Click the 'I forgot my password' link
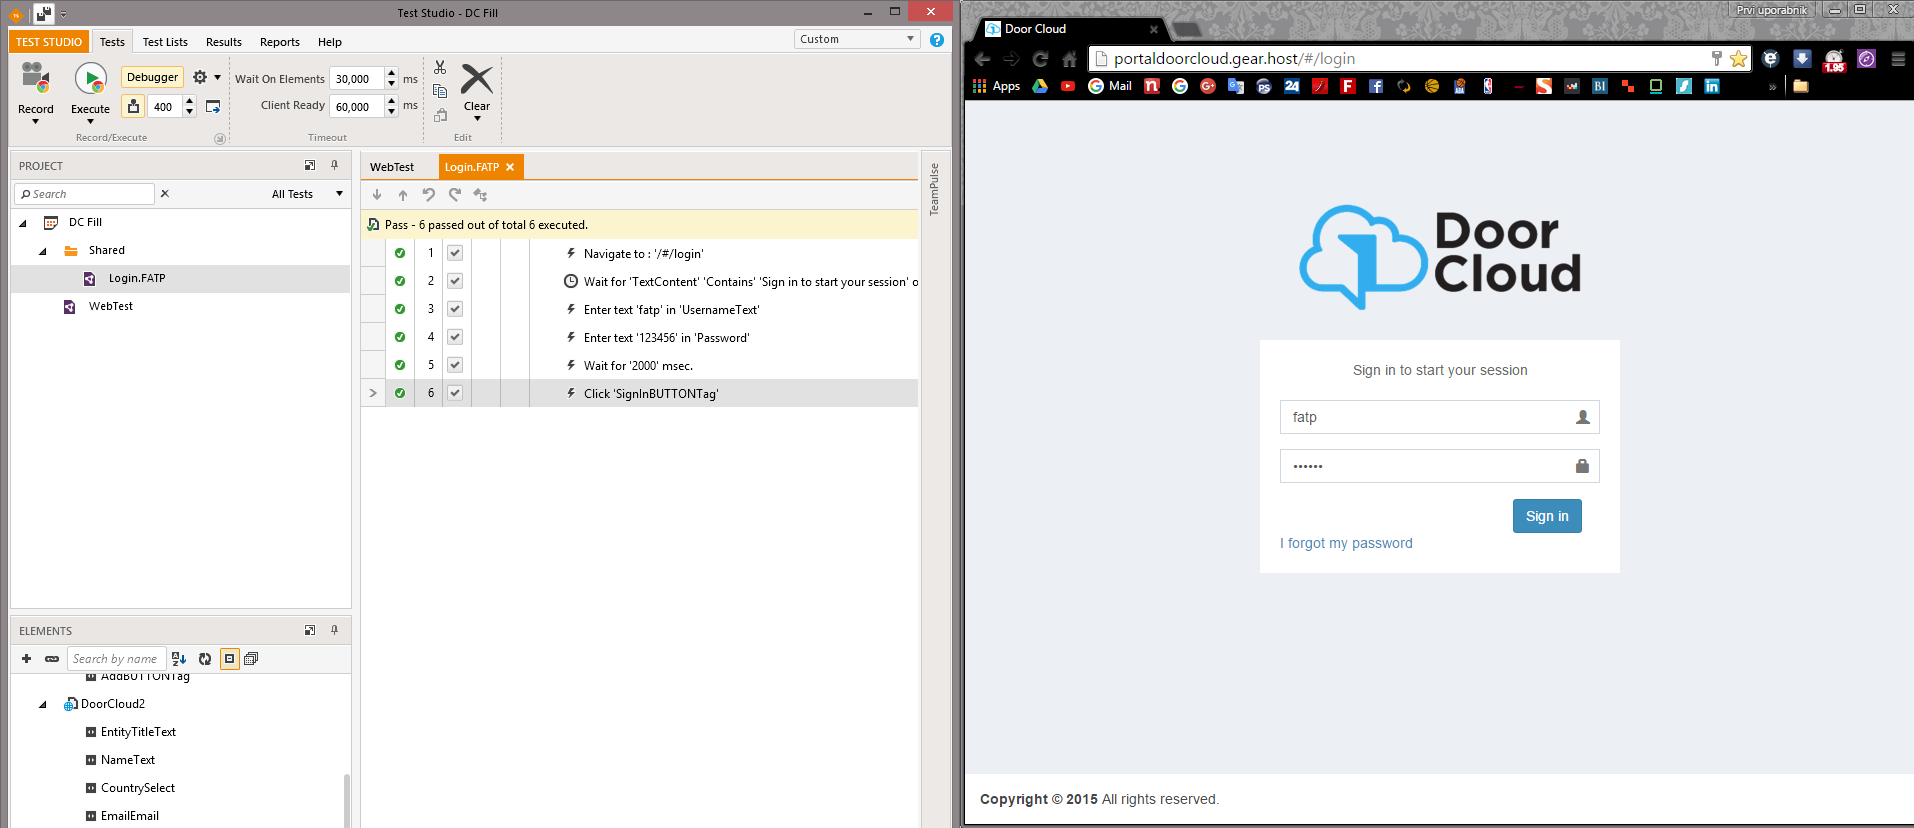This screenshot has height=828, width=1914. click(x=1346, y=543)
